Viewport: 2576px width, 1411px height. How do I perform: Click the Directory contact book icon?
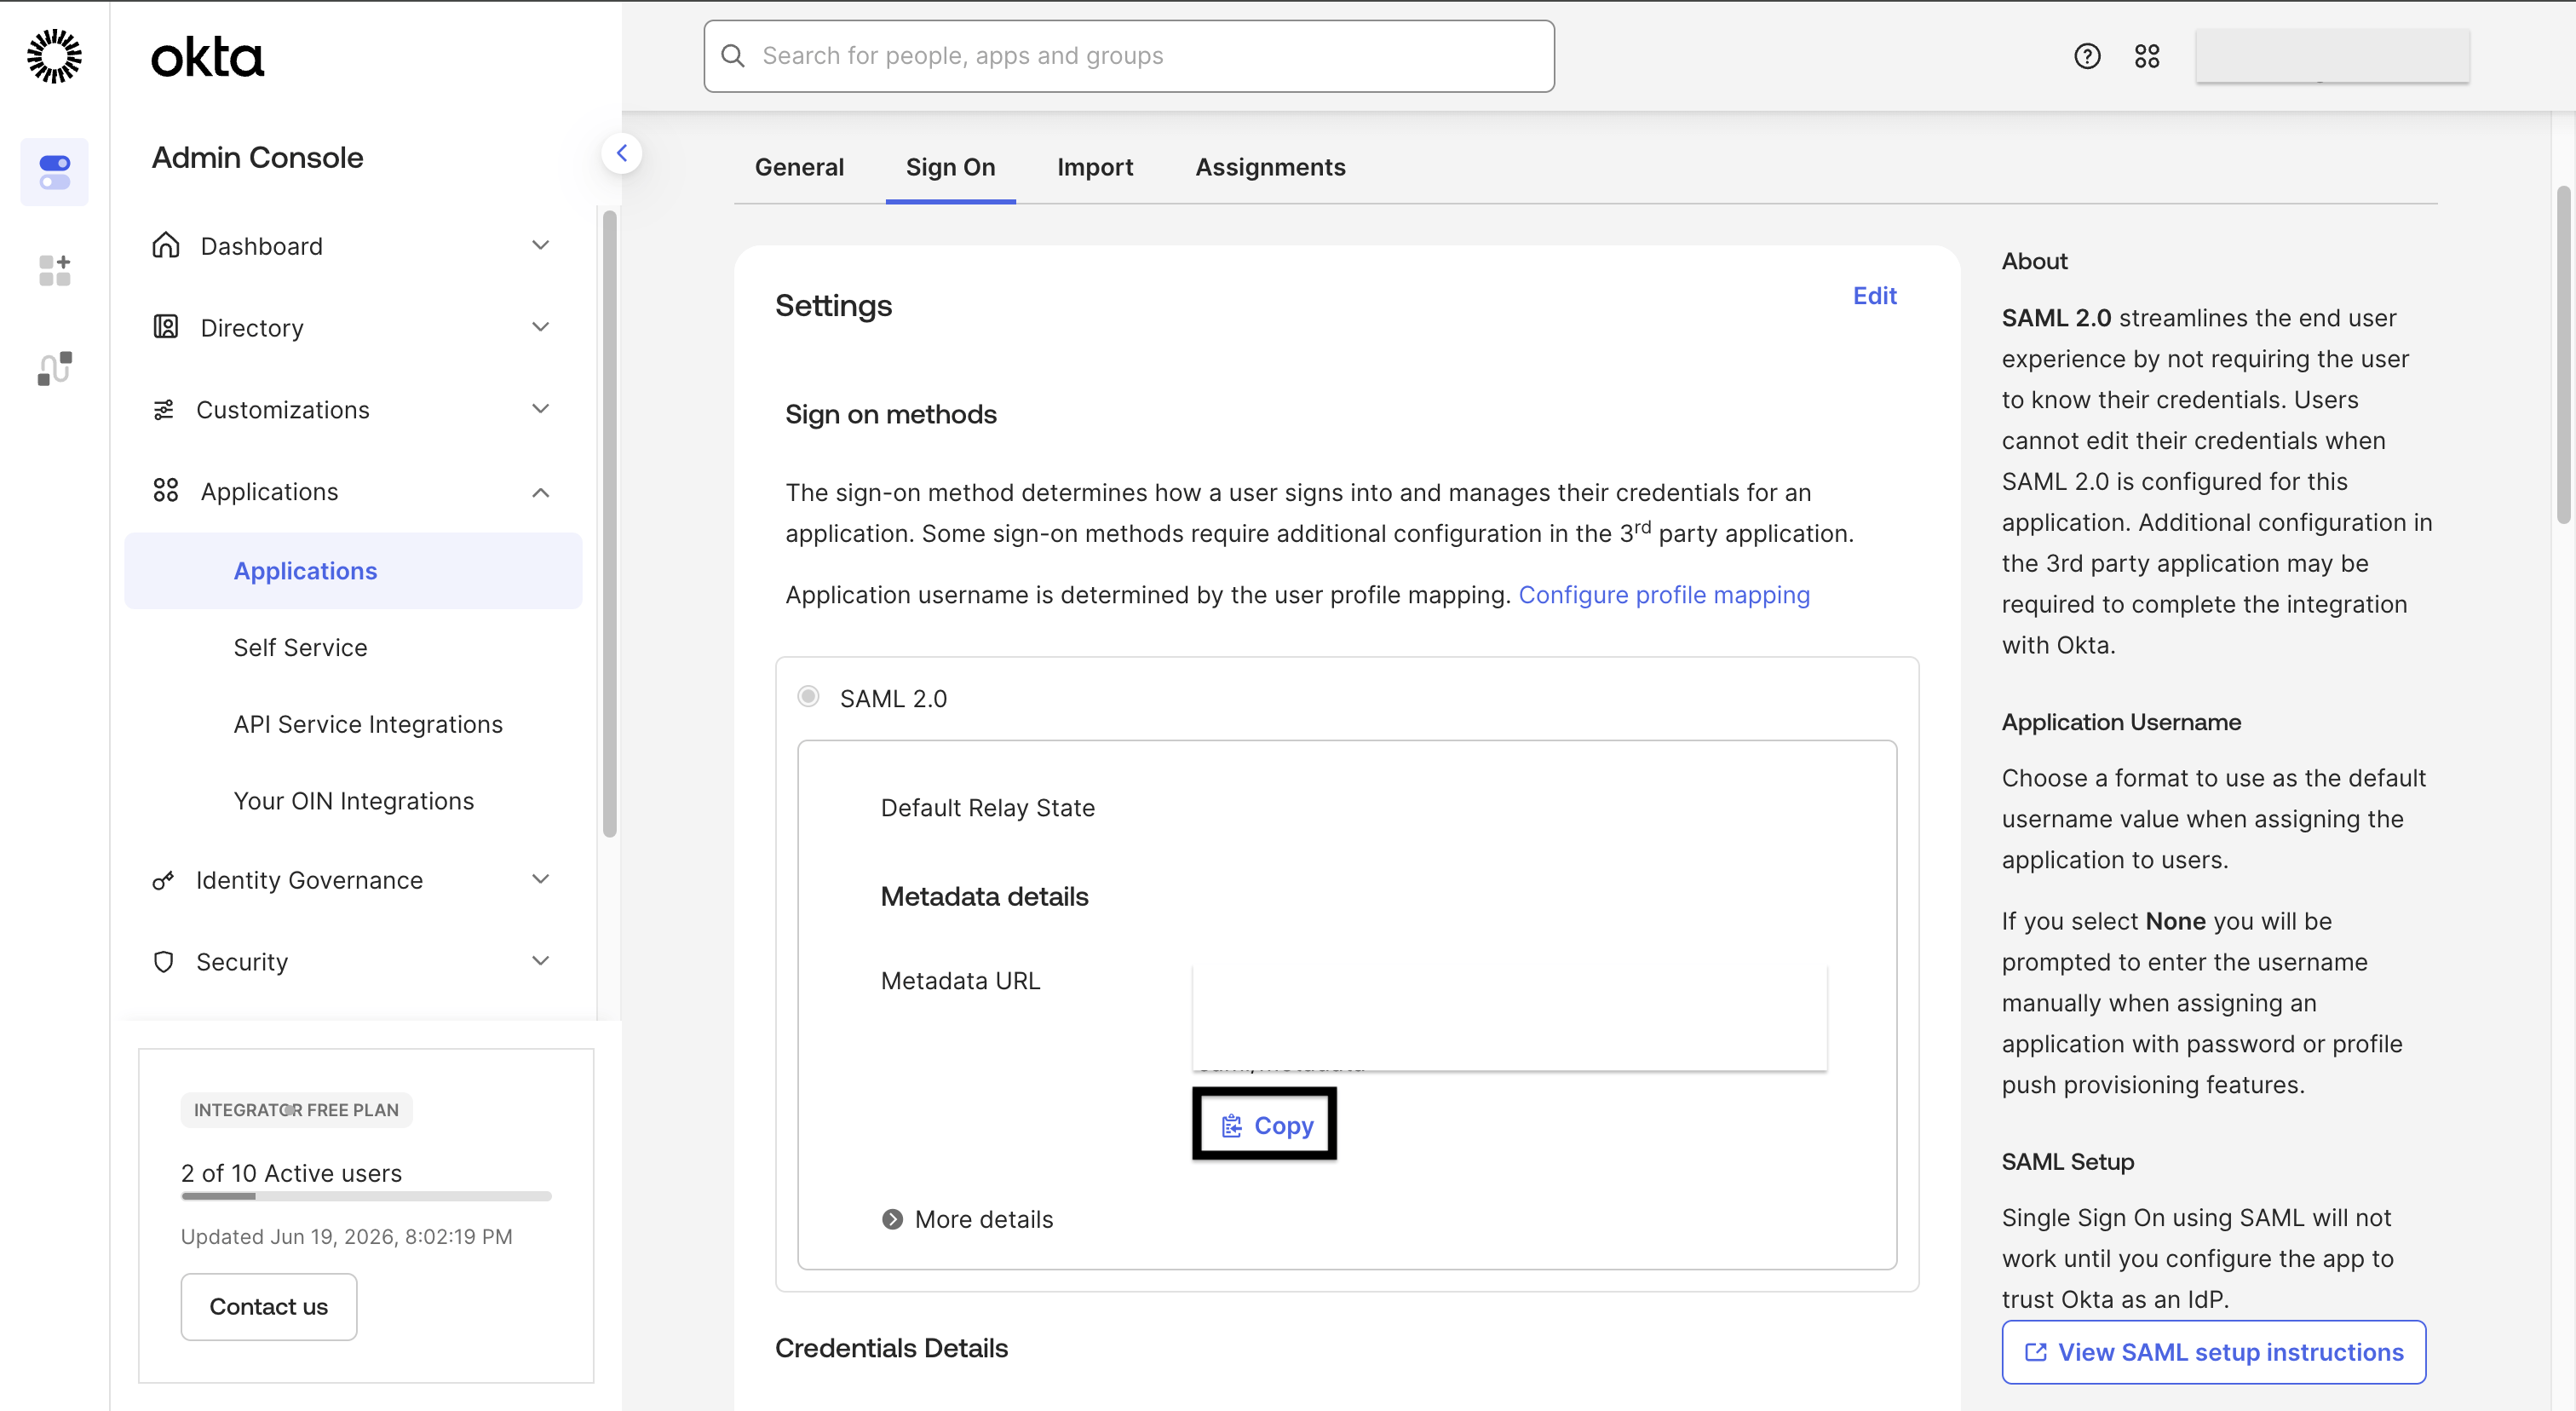[x=165, y=327]
